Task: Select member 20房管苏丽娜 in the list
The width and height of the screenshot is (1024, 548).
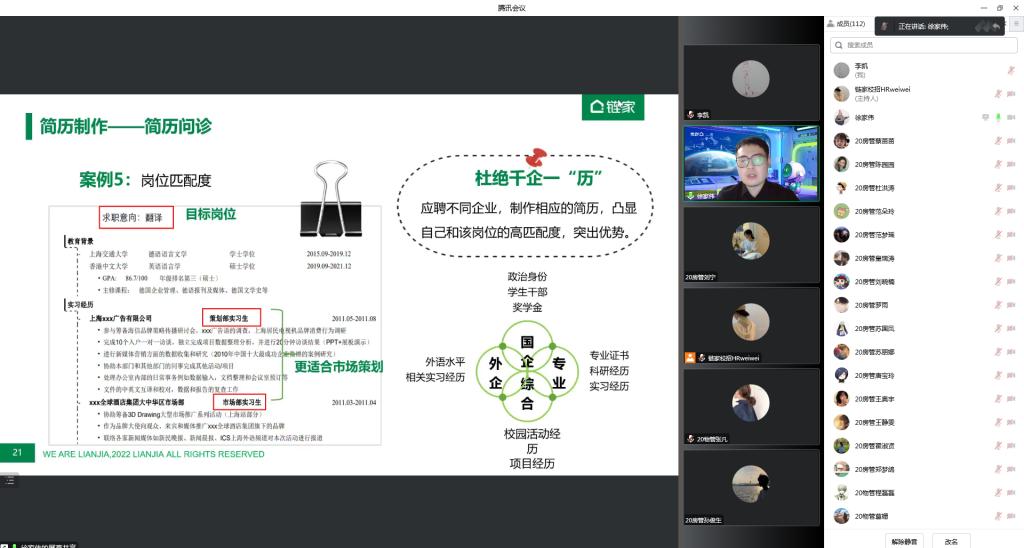Action: point(874,352)
